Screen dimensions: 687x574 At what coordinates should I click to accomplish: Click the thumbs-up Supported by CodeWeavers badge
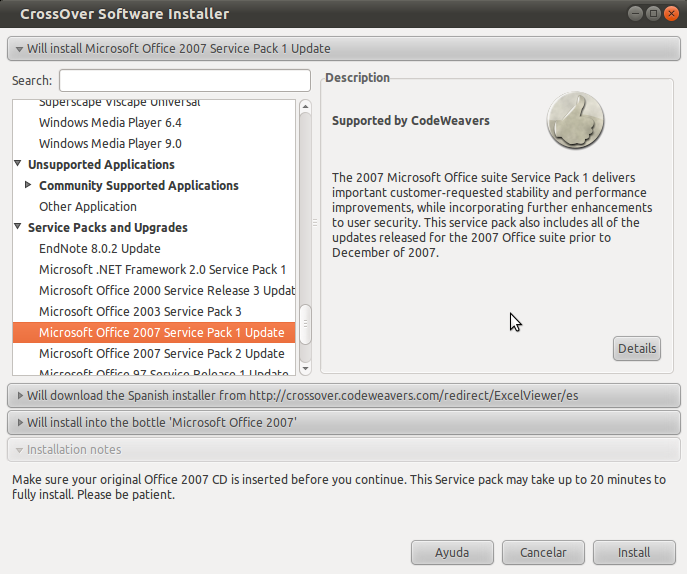point(575,121)
